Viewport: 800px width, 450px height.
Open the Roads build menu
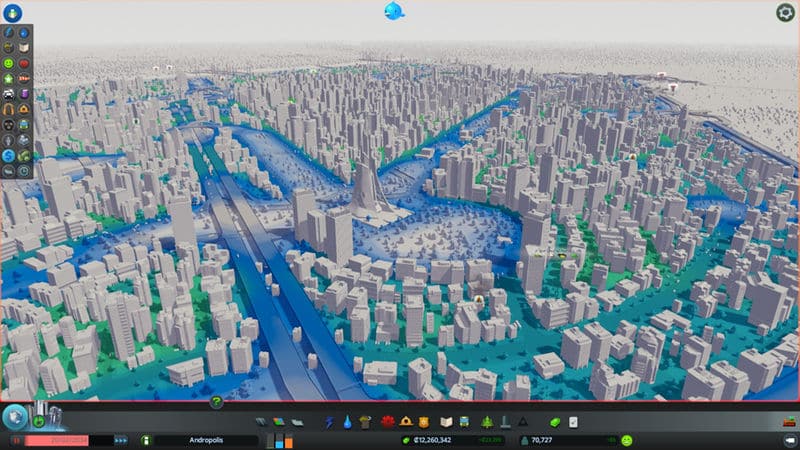260,423
